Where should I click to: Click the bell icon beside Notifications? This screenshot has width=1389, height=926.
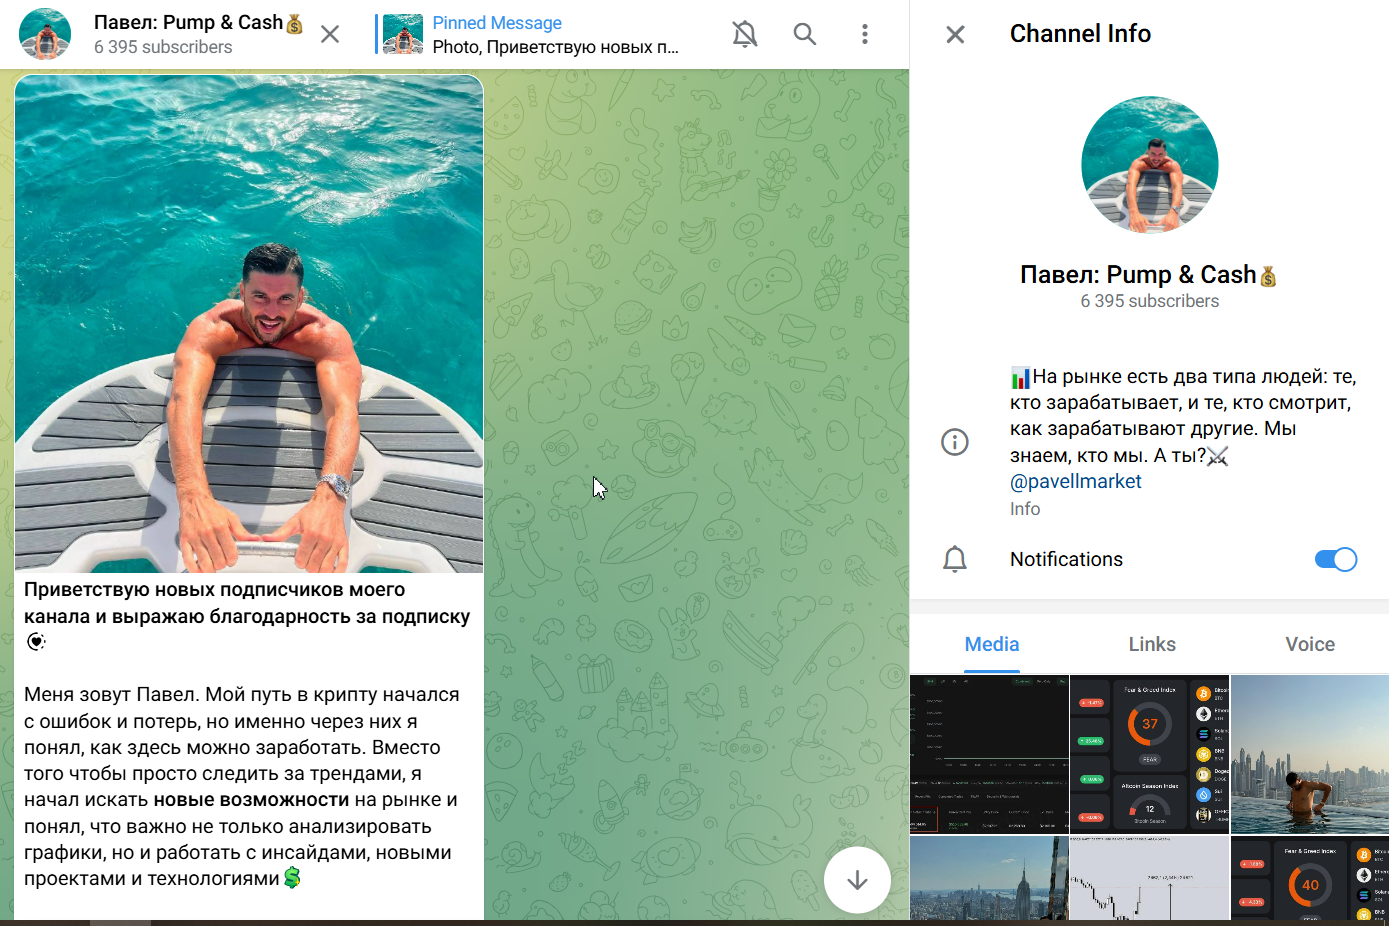[955, 559]
